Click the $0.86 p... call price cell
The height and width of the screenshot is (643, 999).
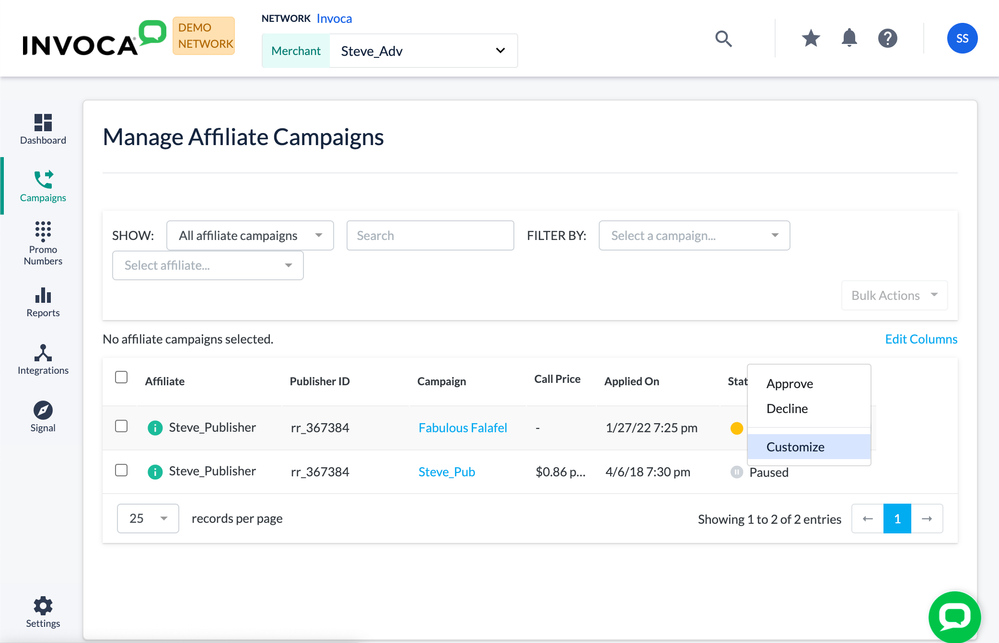click(560, 472)
